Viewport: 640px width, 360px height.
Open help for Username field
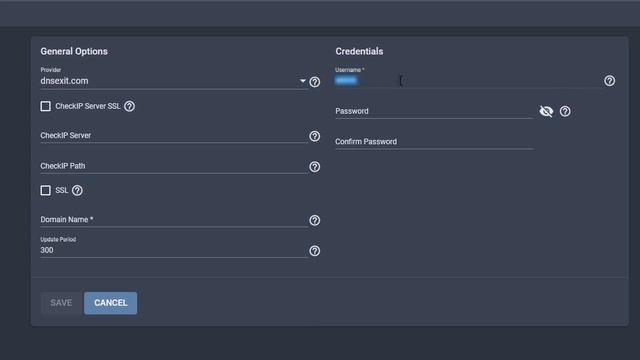coord(609,81)
